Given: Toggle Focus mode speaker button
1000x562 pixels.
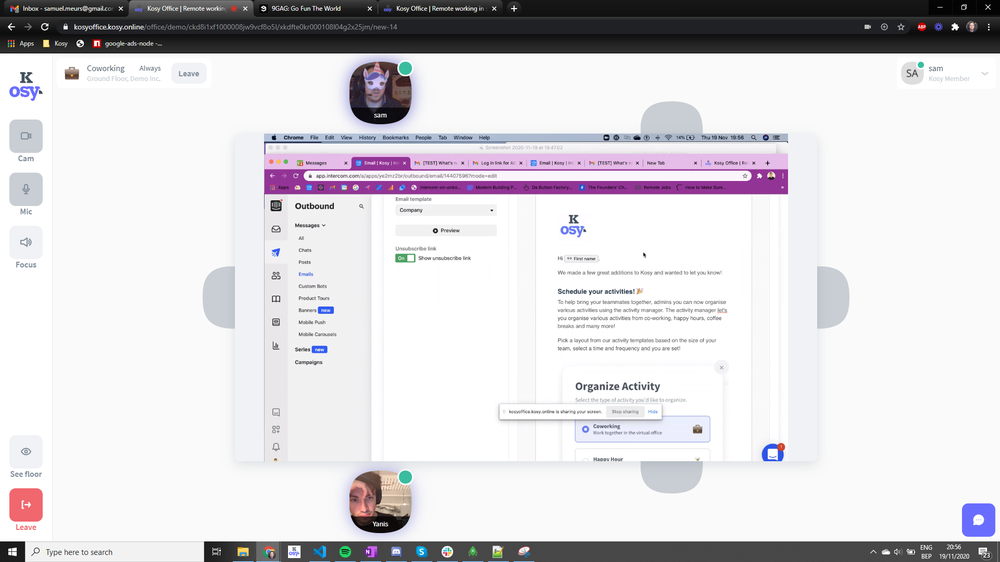Looking at the screenshot, I should tap(26, 242).
